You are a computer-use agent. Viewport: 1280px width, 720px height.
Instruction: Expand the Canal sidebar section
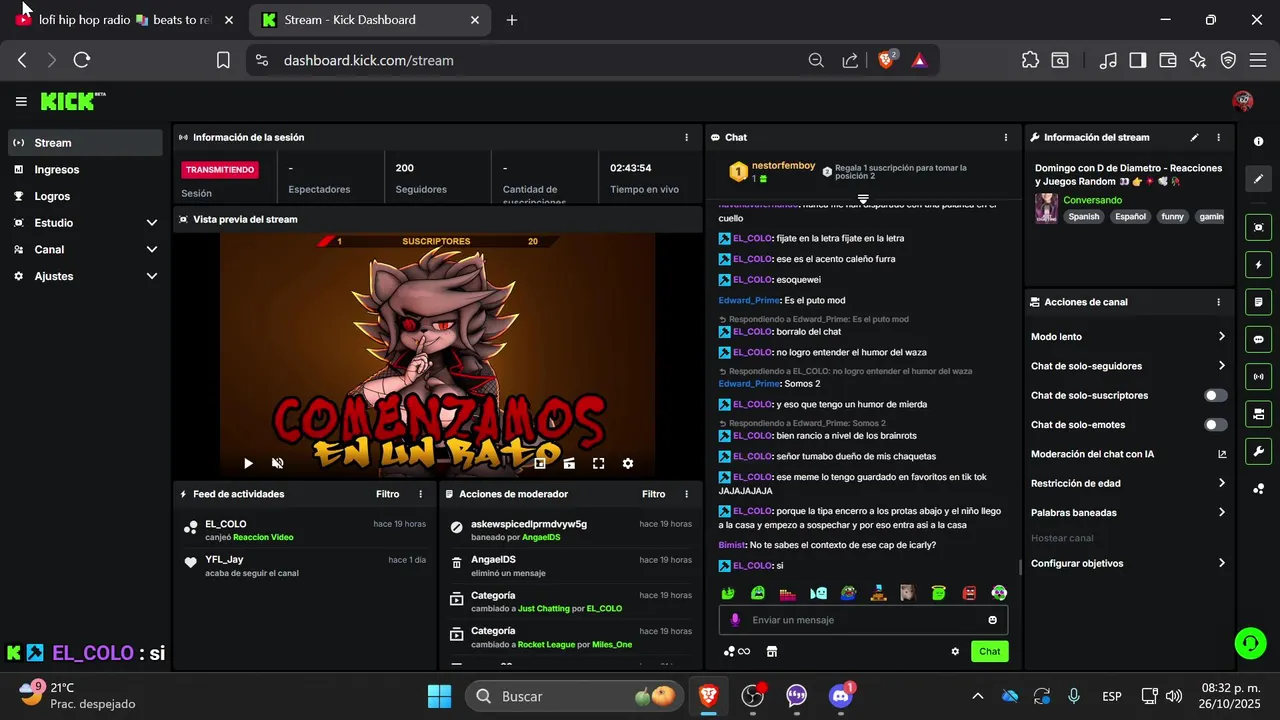tap(85, 249)
